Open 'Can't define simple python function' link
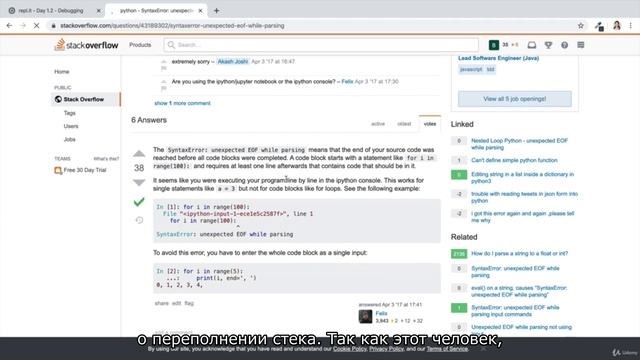Viewport: 640px width, 360px height. click(514, 160)
